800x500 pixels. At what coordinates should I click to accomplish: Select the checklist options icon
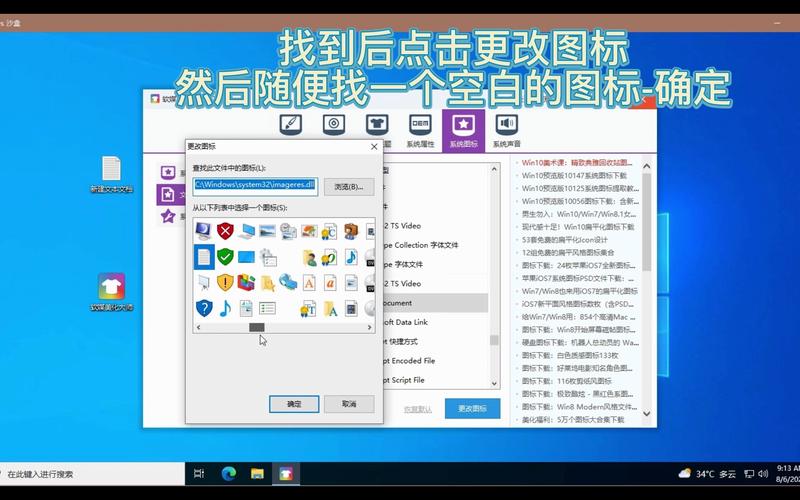tap(267, 308)
